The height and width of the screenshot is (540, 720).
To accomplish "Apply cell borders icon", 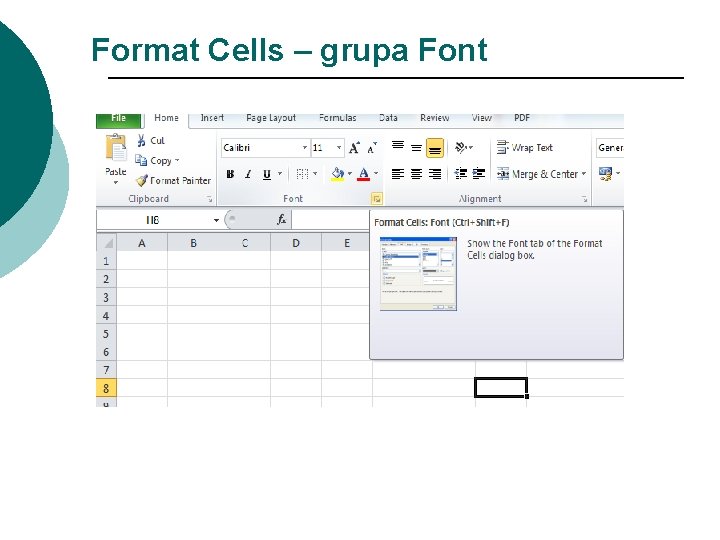I will click(x=302, y=174).
